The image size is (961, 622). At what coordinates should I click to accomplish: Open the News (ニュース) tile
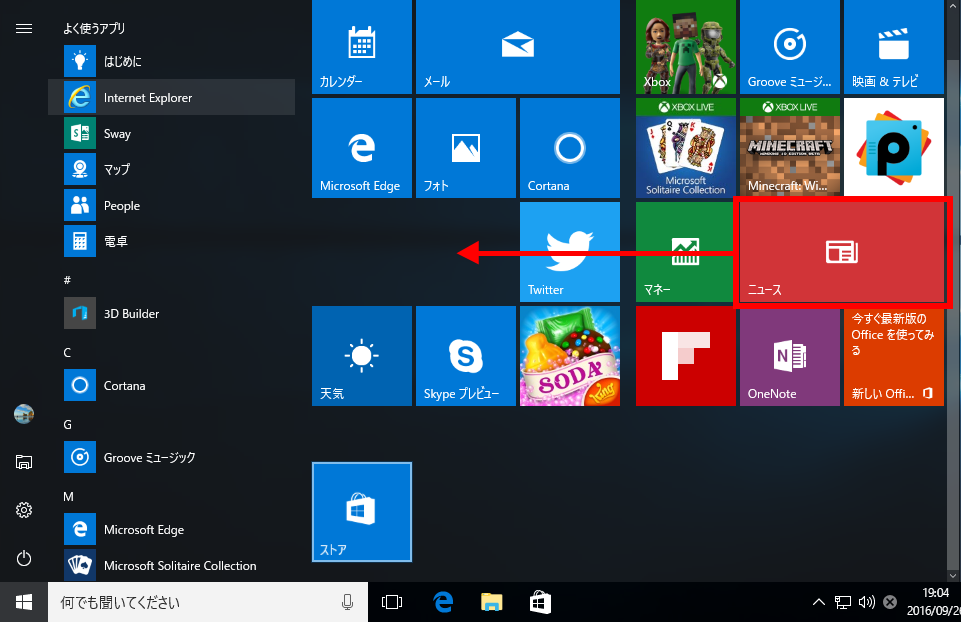click(842, 252)
